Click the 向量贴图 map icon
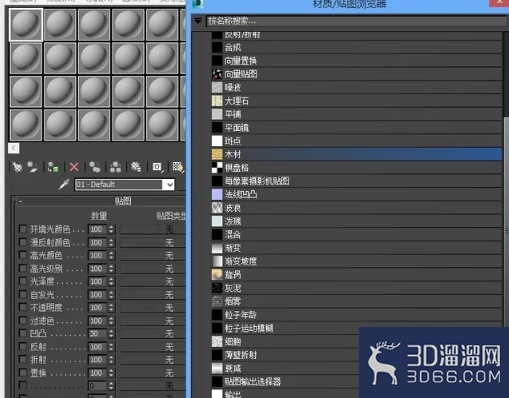Image resolution: width=509 pixels, height=398 pixels. pyautogui.click(x=217, y=74)
